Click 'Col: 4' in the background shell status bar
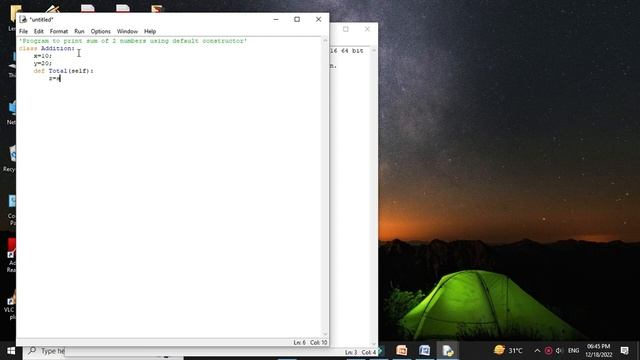Screen dimensions: 640x360 (369, 352)
